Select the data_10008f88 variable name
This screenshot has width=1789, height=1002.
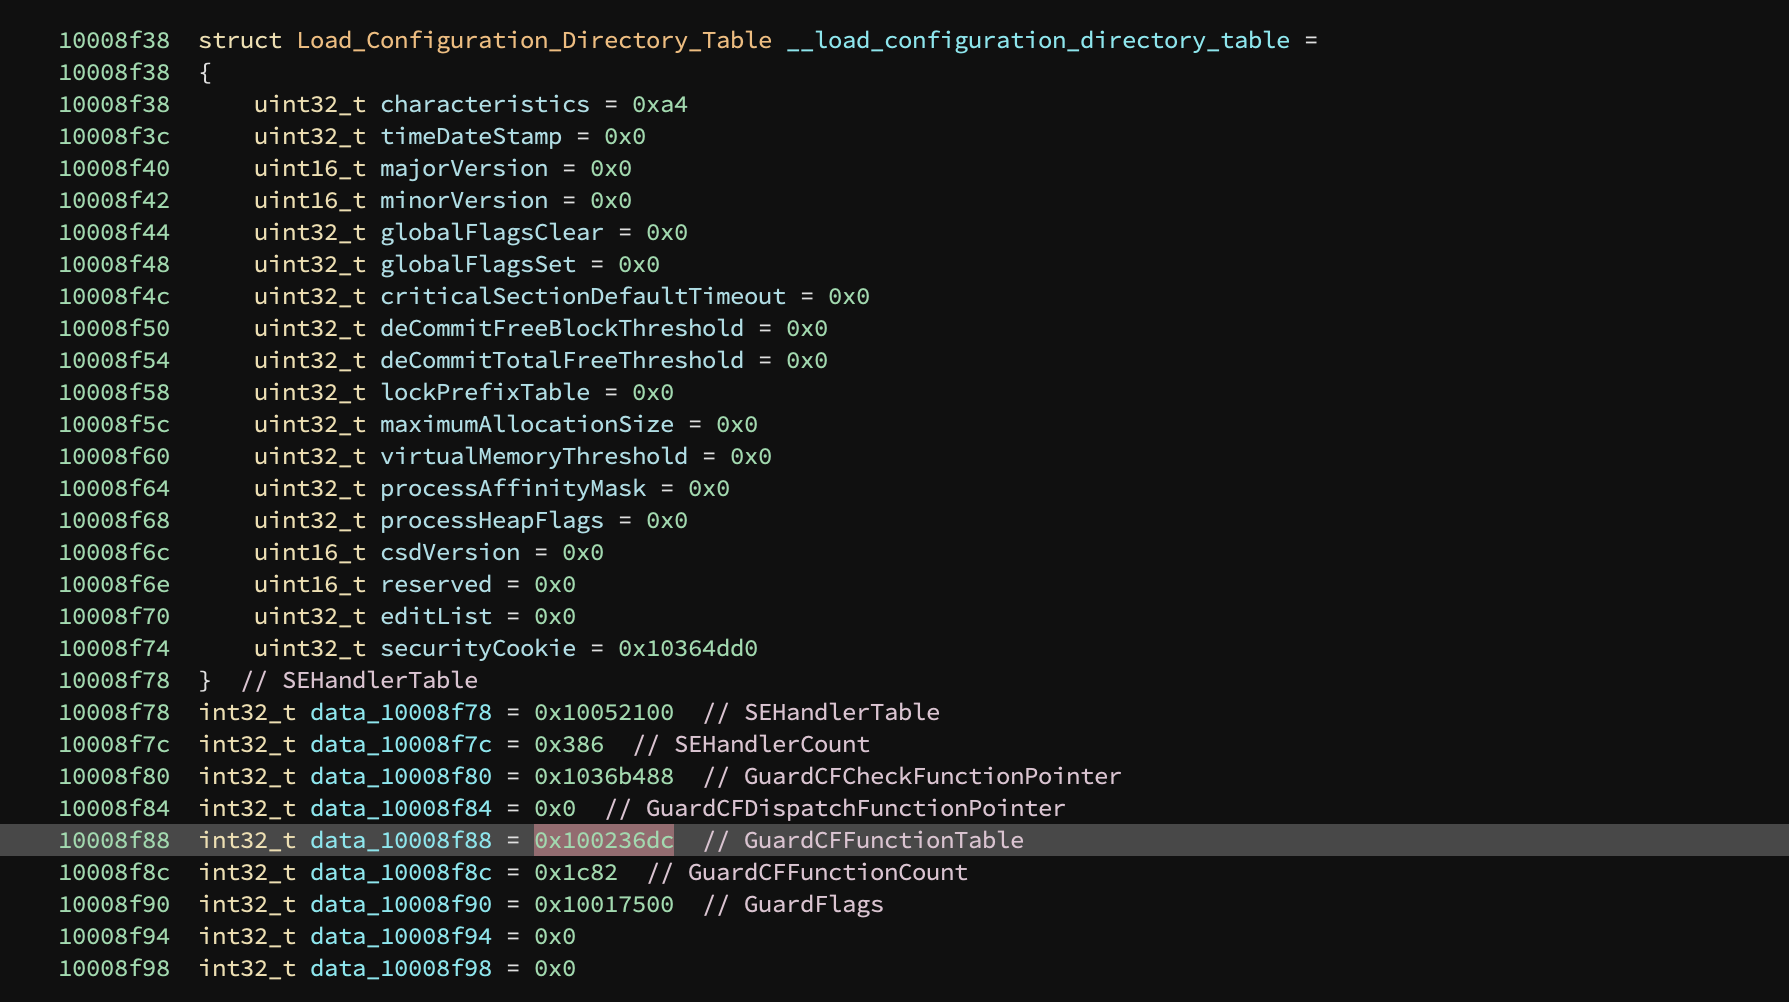[398, 840]
